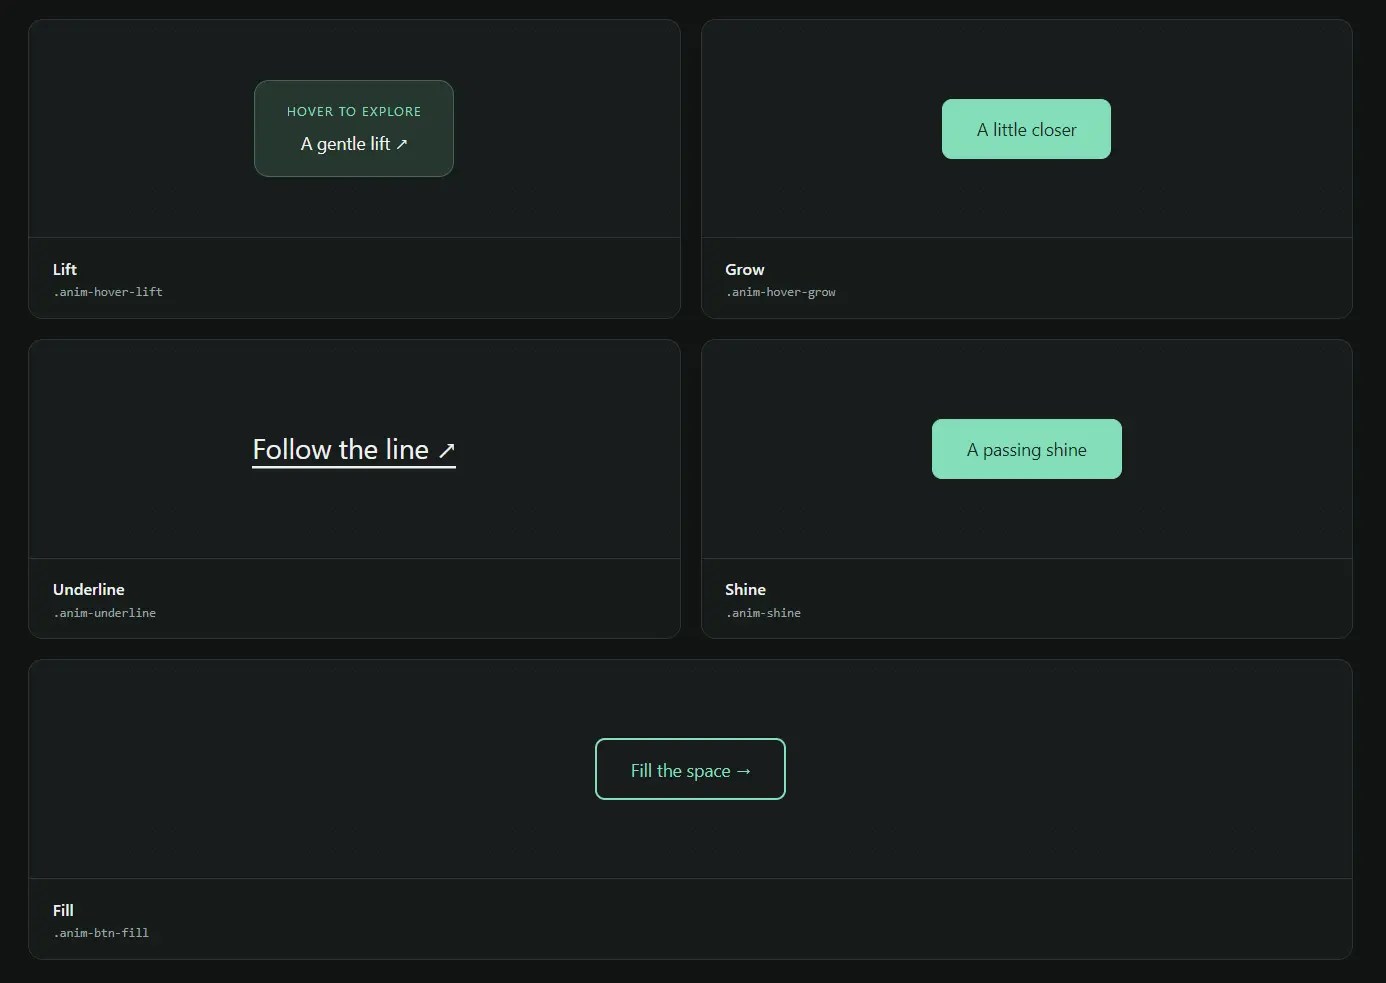
Task: Select the '.anim-underline' class name
Action: pyautogui.click(x=105, y=613)
